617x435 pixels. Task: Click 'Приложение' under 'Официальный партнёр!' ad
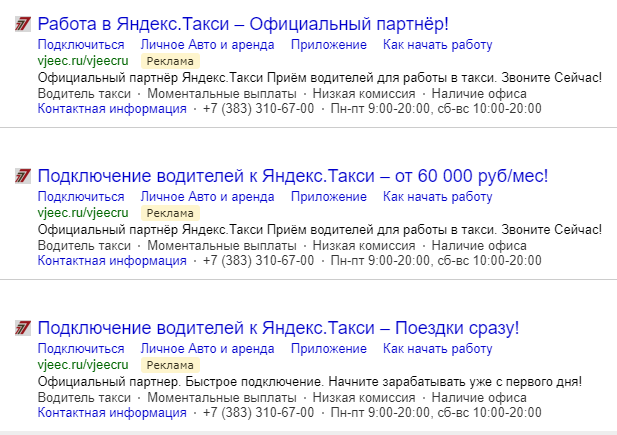pos(329,44)
